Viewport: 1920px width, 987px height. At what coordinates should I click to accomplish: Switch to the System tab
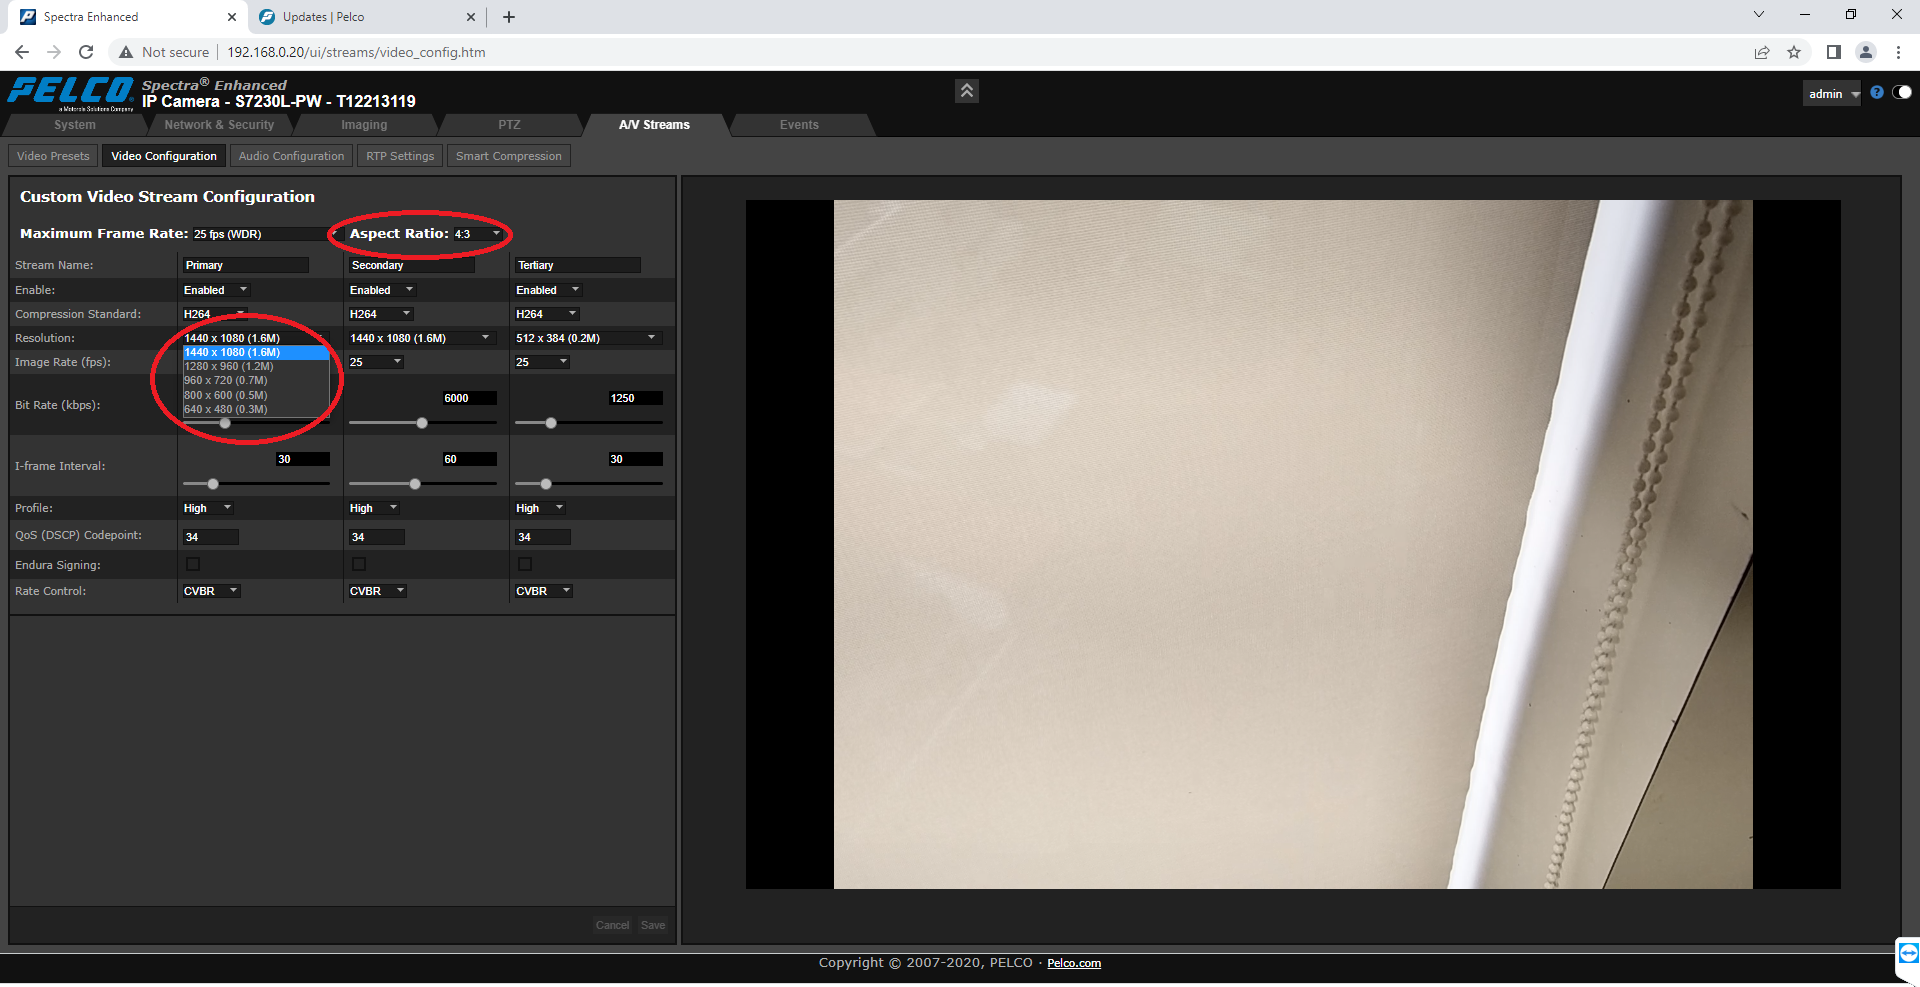click(x=75, y=125)
